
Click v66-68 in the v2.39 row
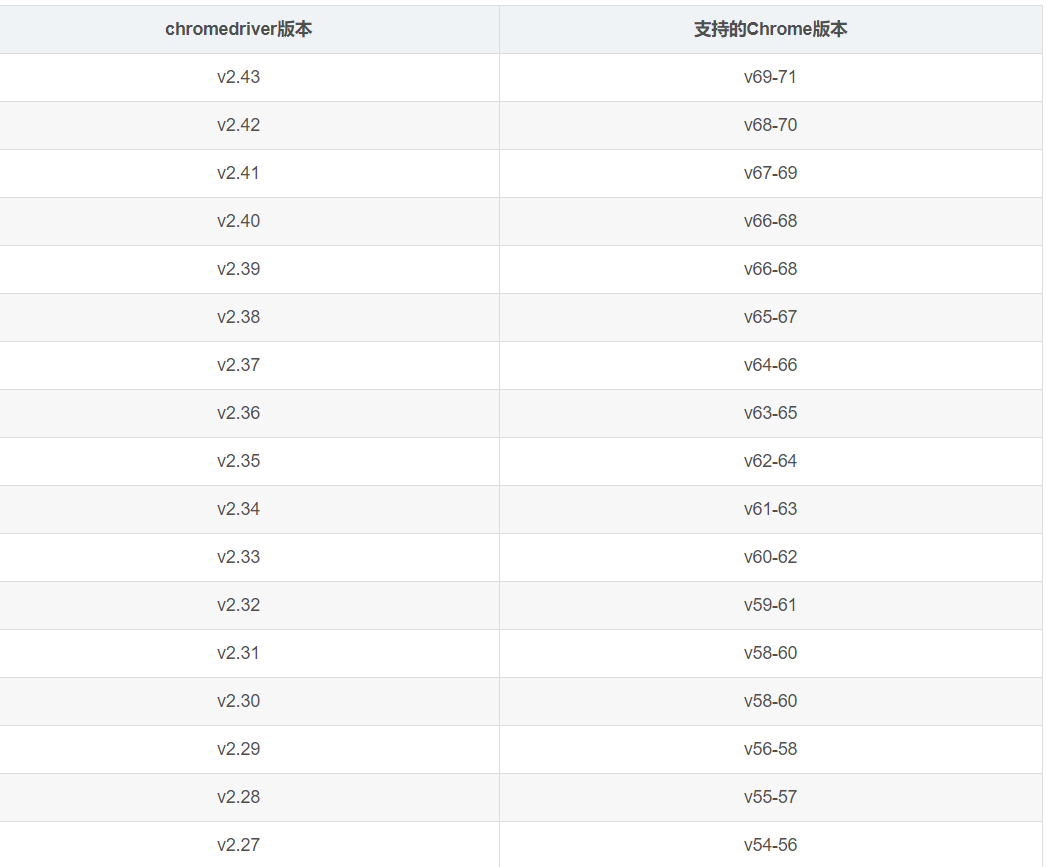[770, 269]
